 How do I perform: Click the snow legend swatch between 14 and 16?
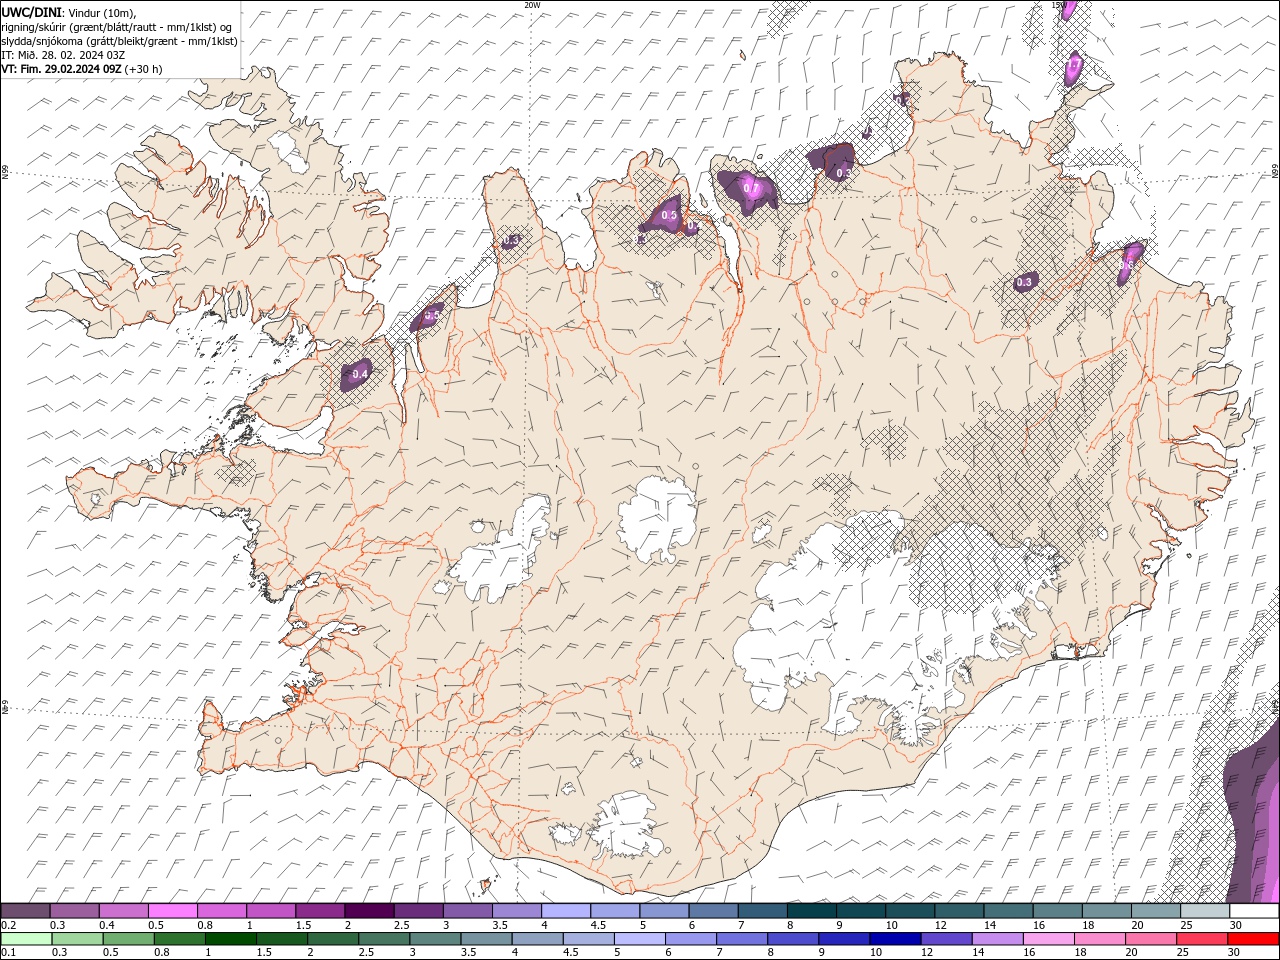(1009, 911)
